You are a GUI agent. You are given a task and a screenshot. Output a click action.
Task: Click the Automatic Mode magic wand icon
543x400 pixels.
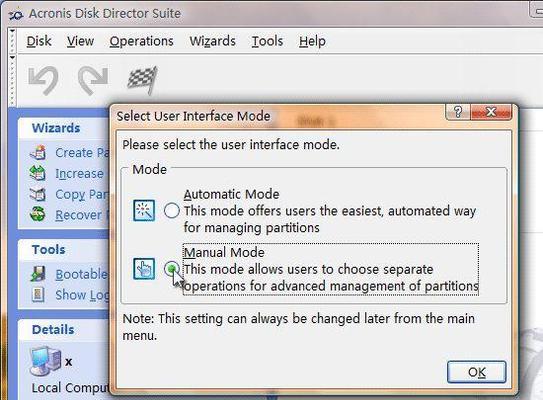[x=144, y=210]
